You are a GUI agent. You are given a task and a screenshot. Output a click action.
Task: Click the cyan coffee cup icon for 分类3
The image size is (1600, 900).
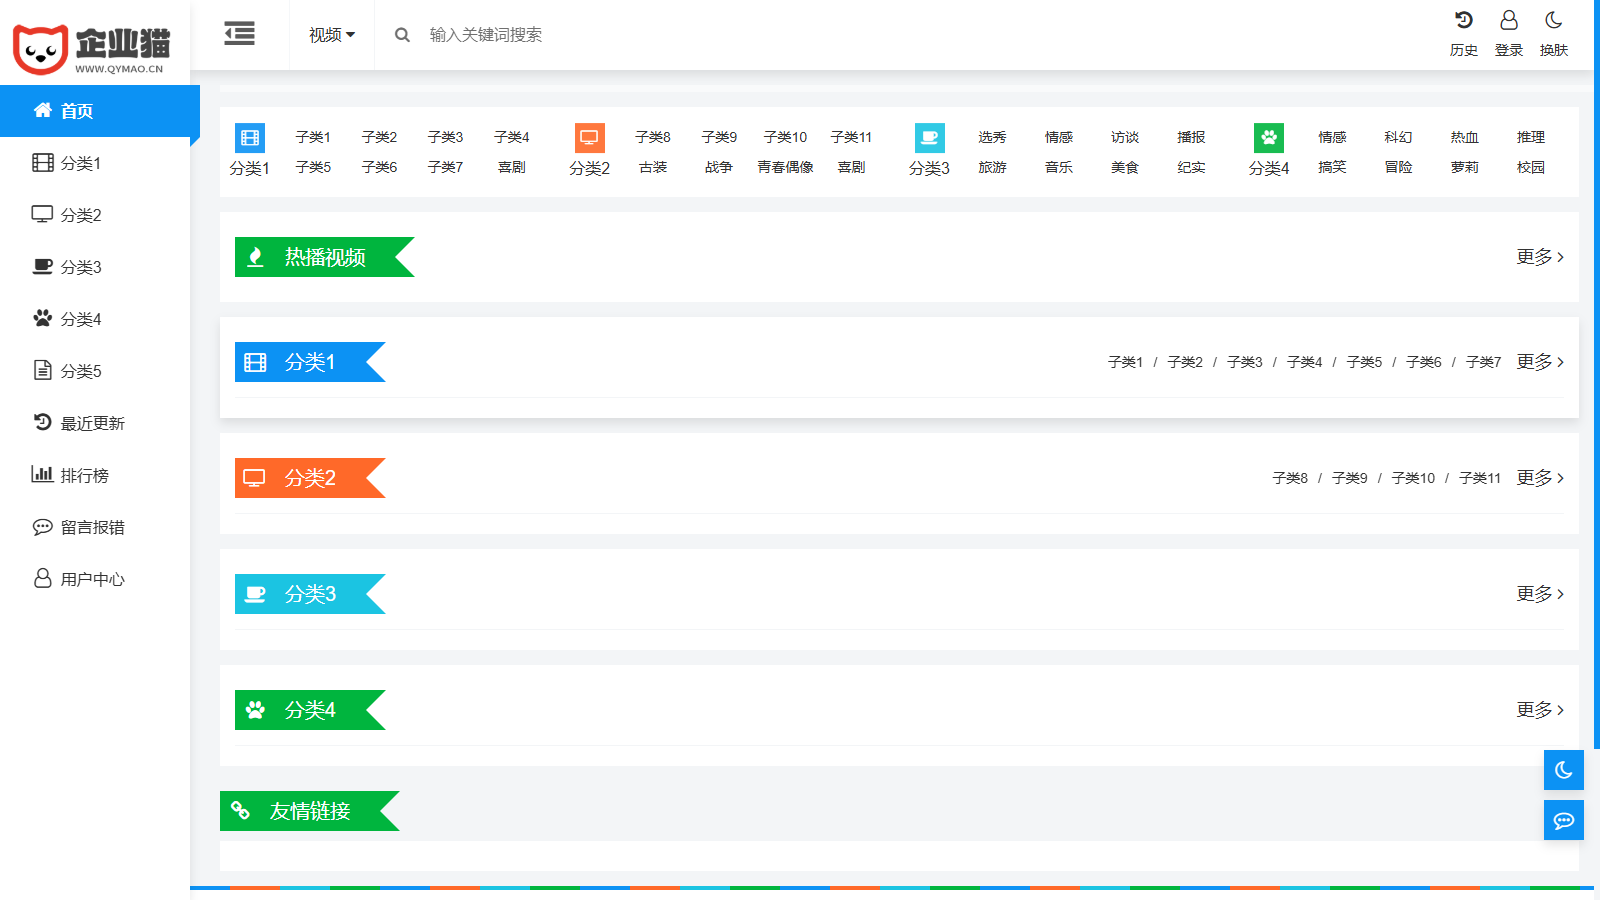tap(929, 138)
